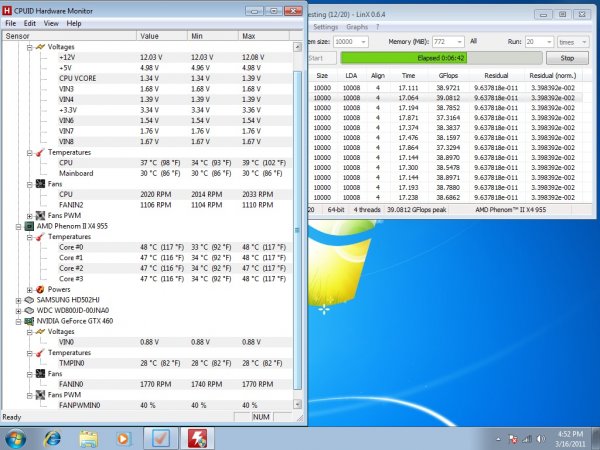
Task: Show hidden tray icons arrow
Action: pos(498,439)
